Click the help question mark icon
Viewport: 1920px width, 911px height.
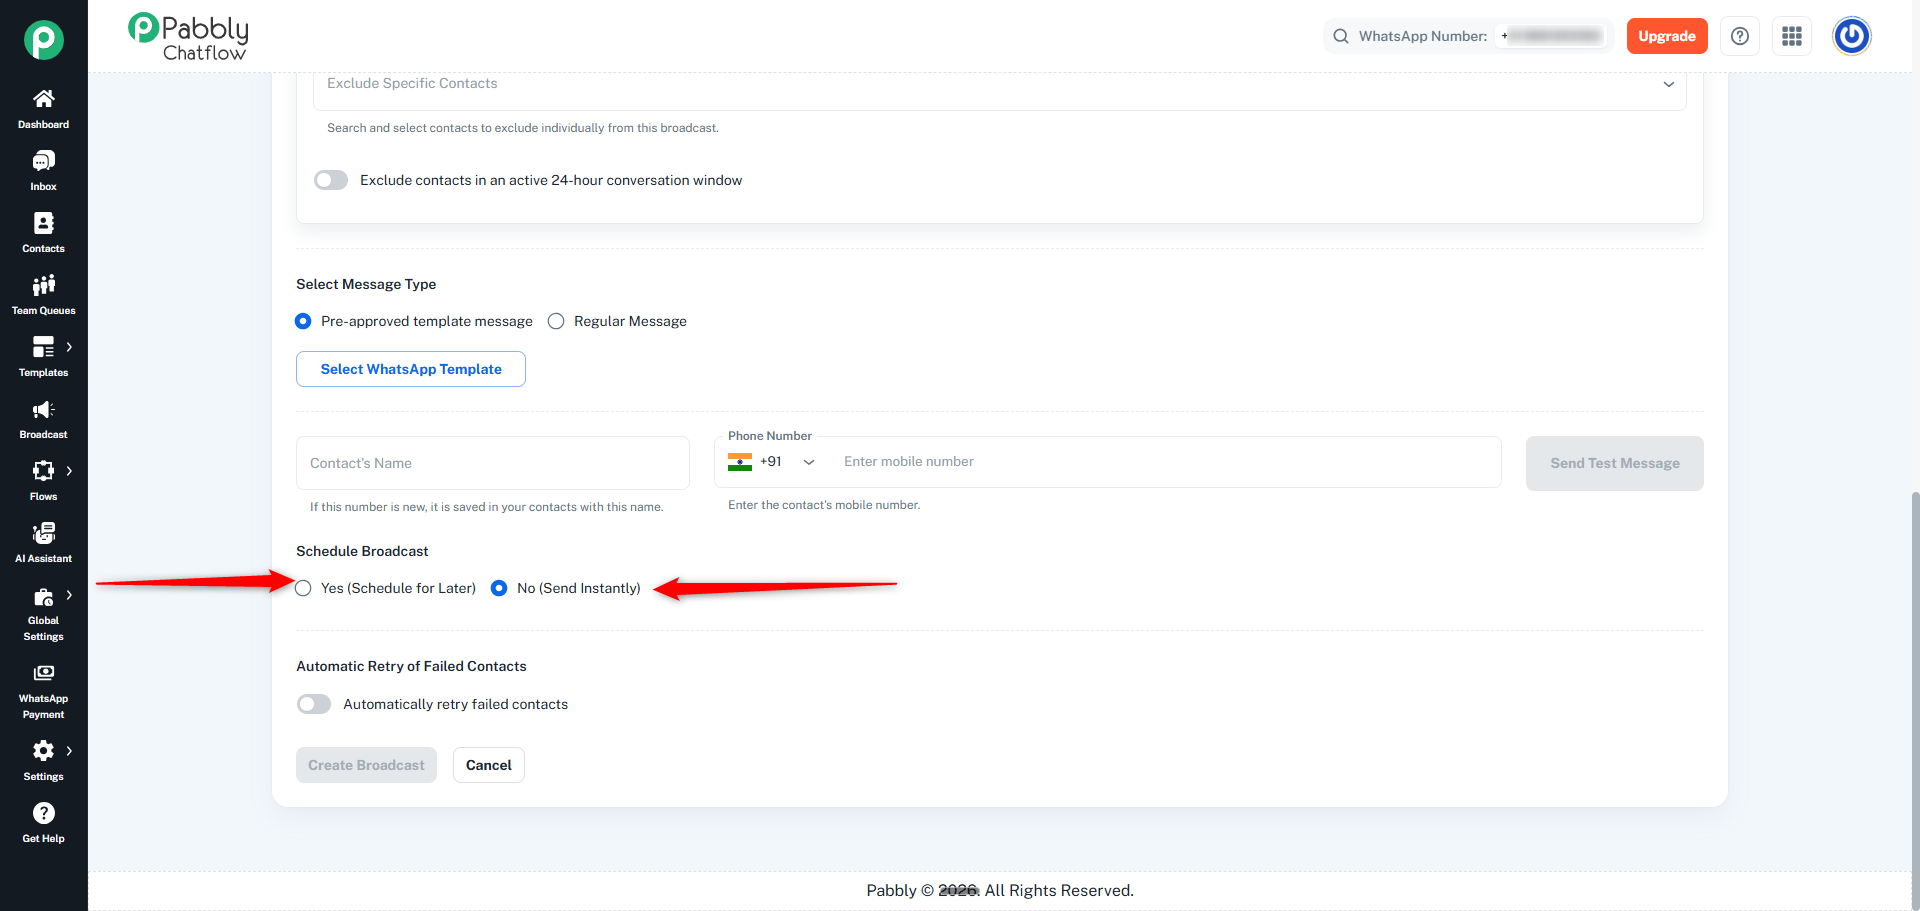1740,36
